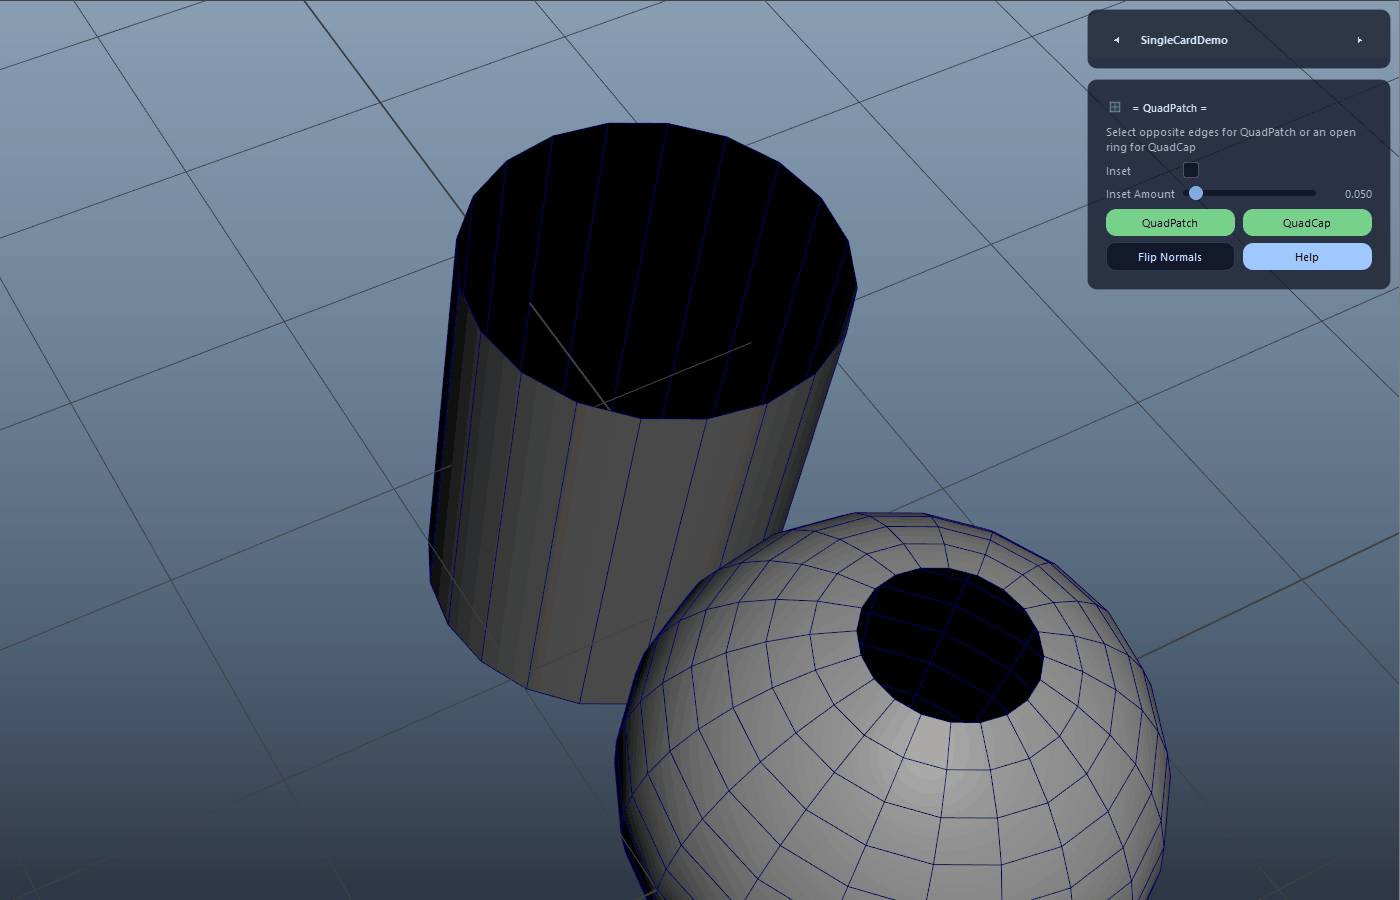This screenshot has width=1400, height=900.
Task: Go to next card with right arrow
Action: (1360, 40)
